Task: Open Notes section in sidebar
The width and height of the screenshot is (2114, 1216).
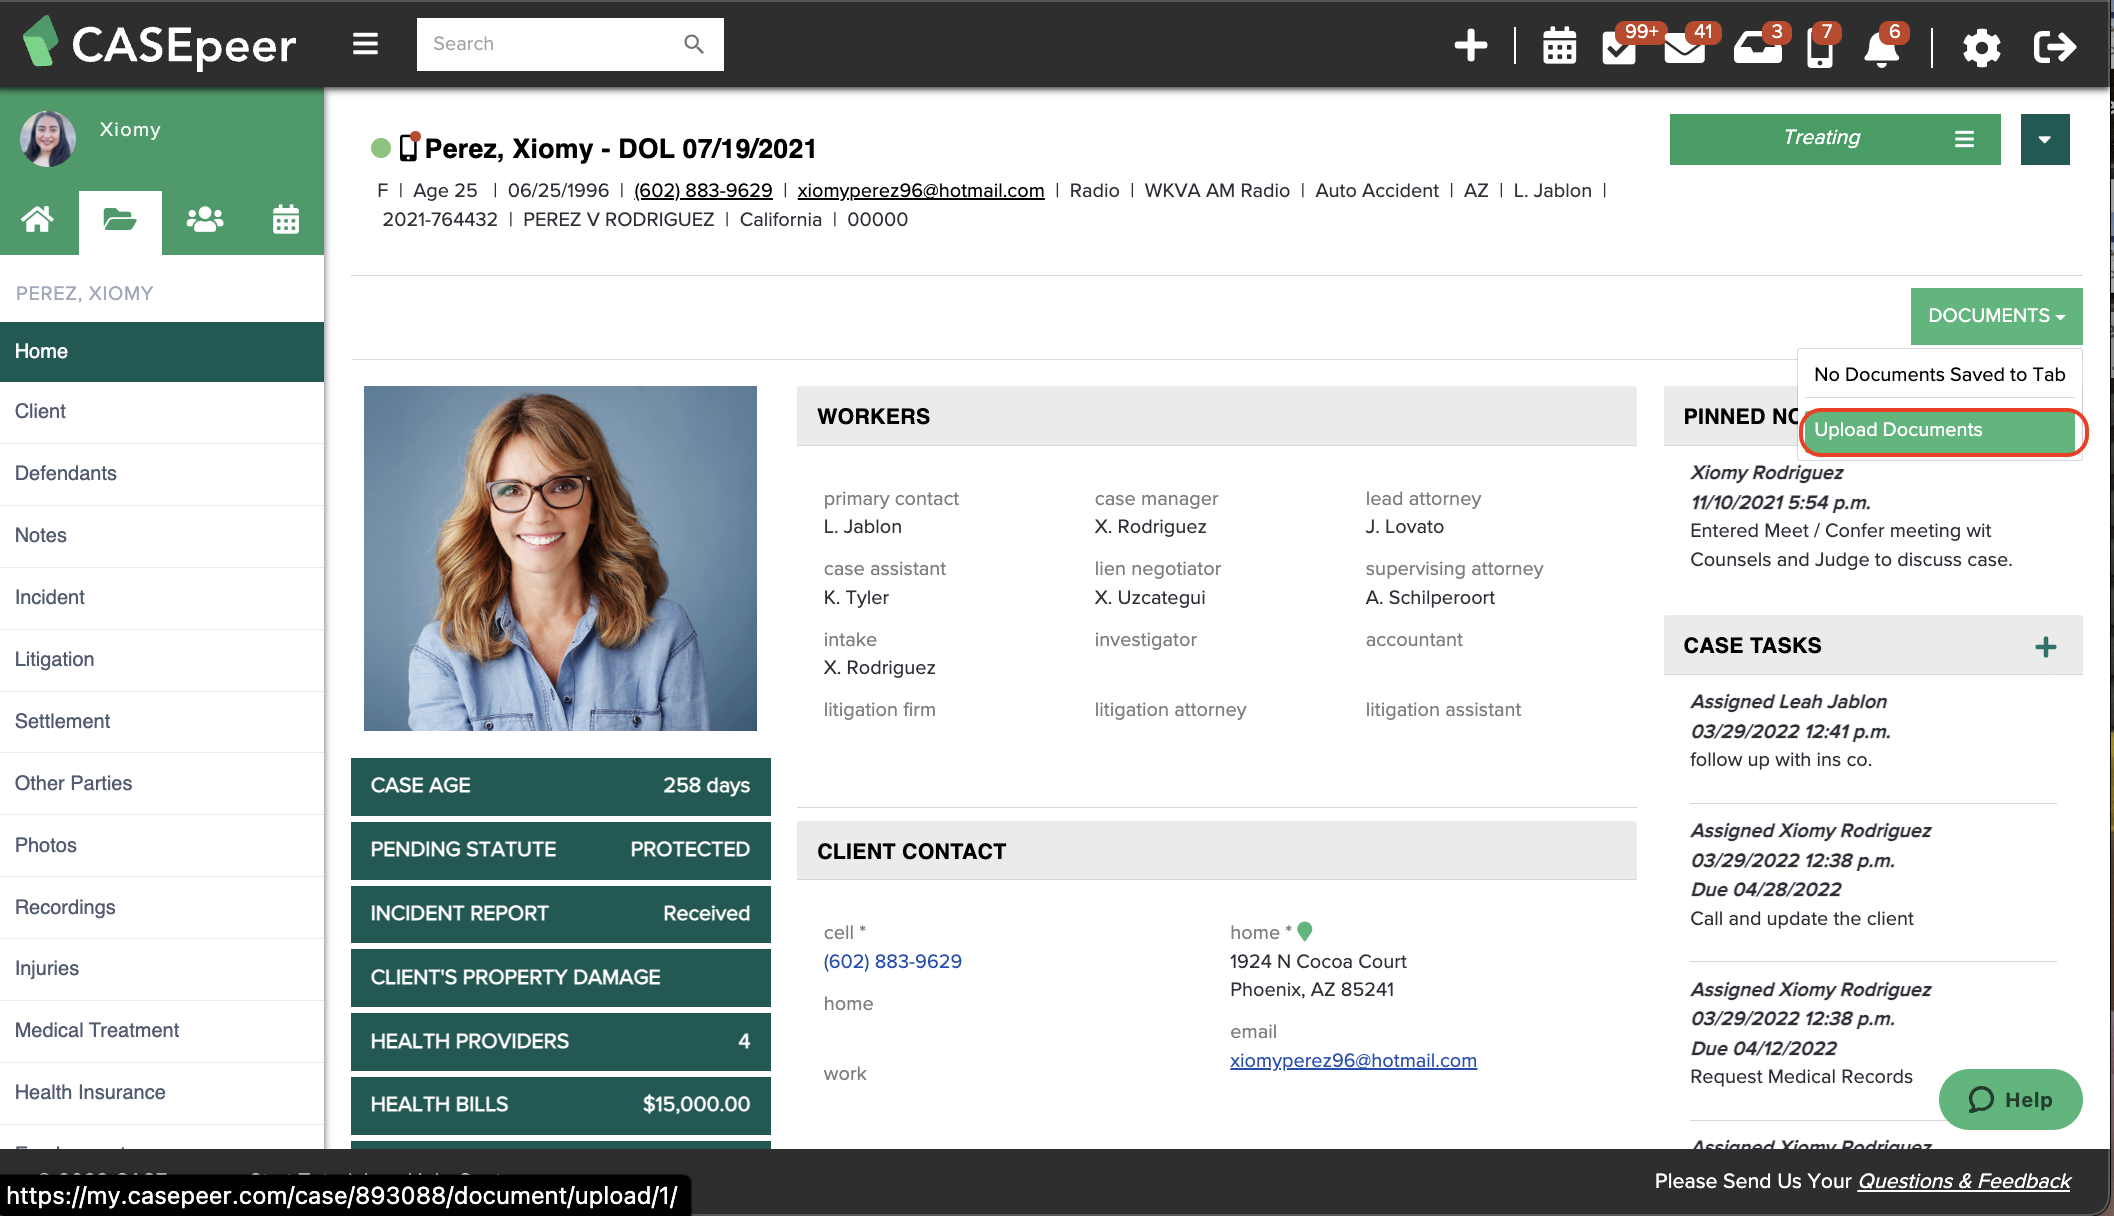Action: (x=162, y=536)
